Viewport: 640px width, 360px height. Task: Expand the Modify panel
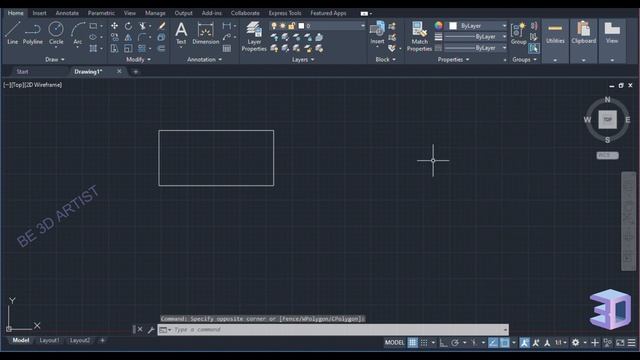click(138, 60)
